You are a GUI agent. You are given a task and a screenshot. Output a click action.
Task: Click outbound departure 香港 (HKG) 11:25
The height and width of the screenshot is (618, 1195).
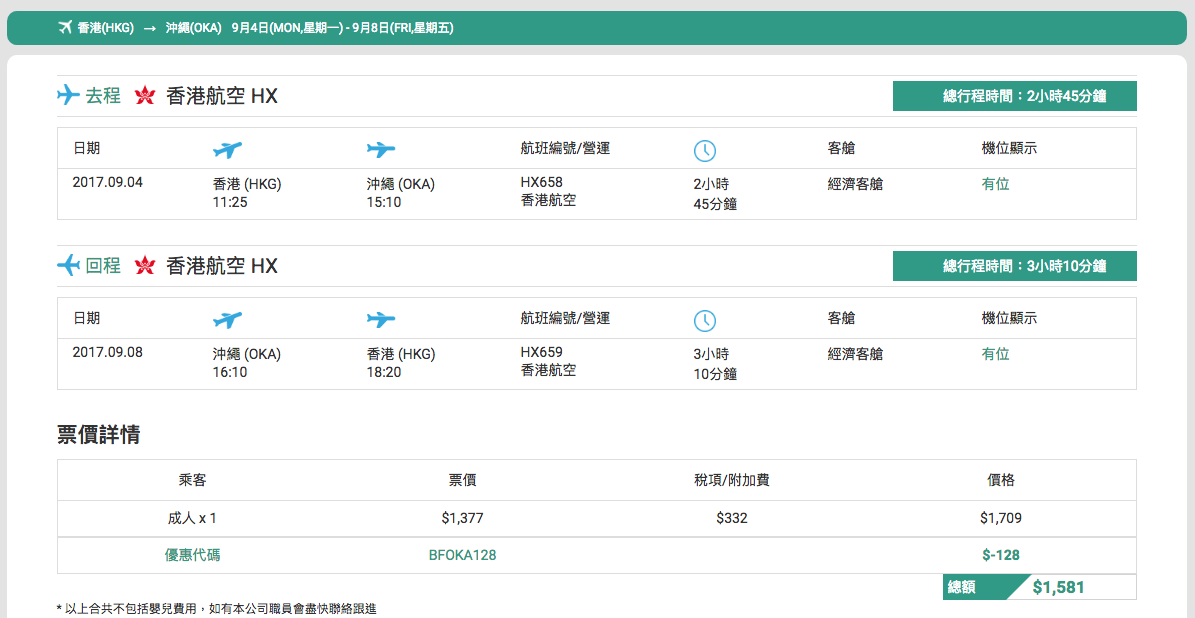pyautogui.click(x=247, y=193)
